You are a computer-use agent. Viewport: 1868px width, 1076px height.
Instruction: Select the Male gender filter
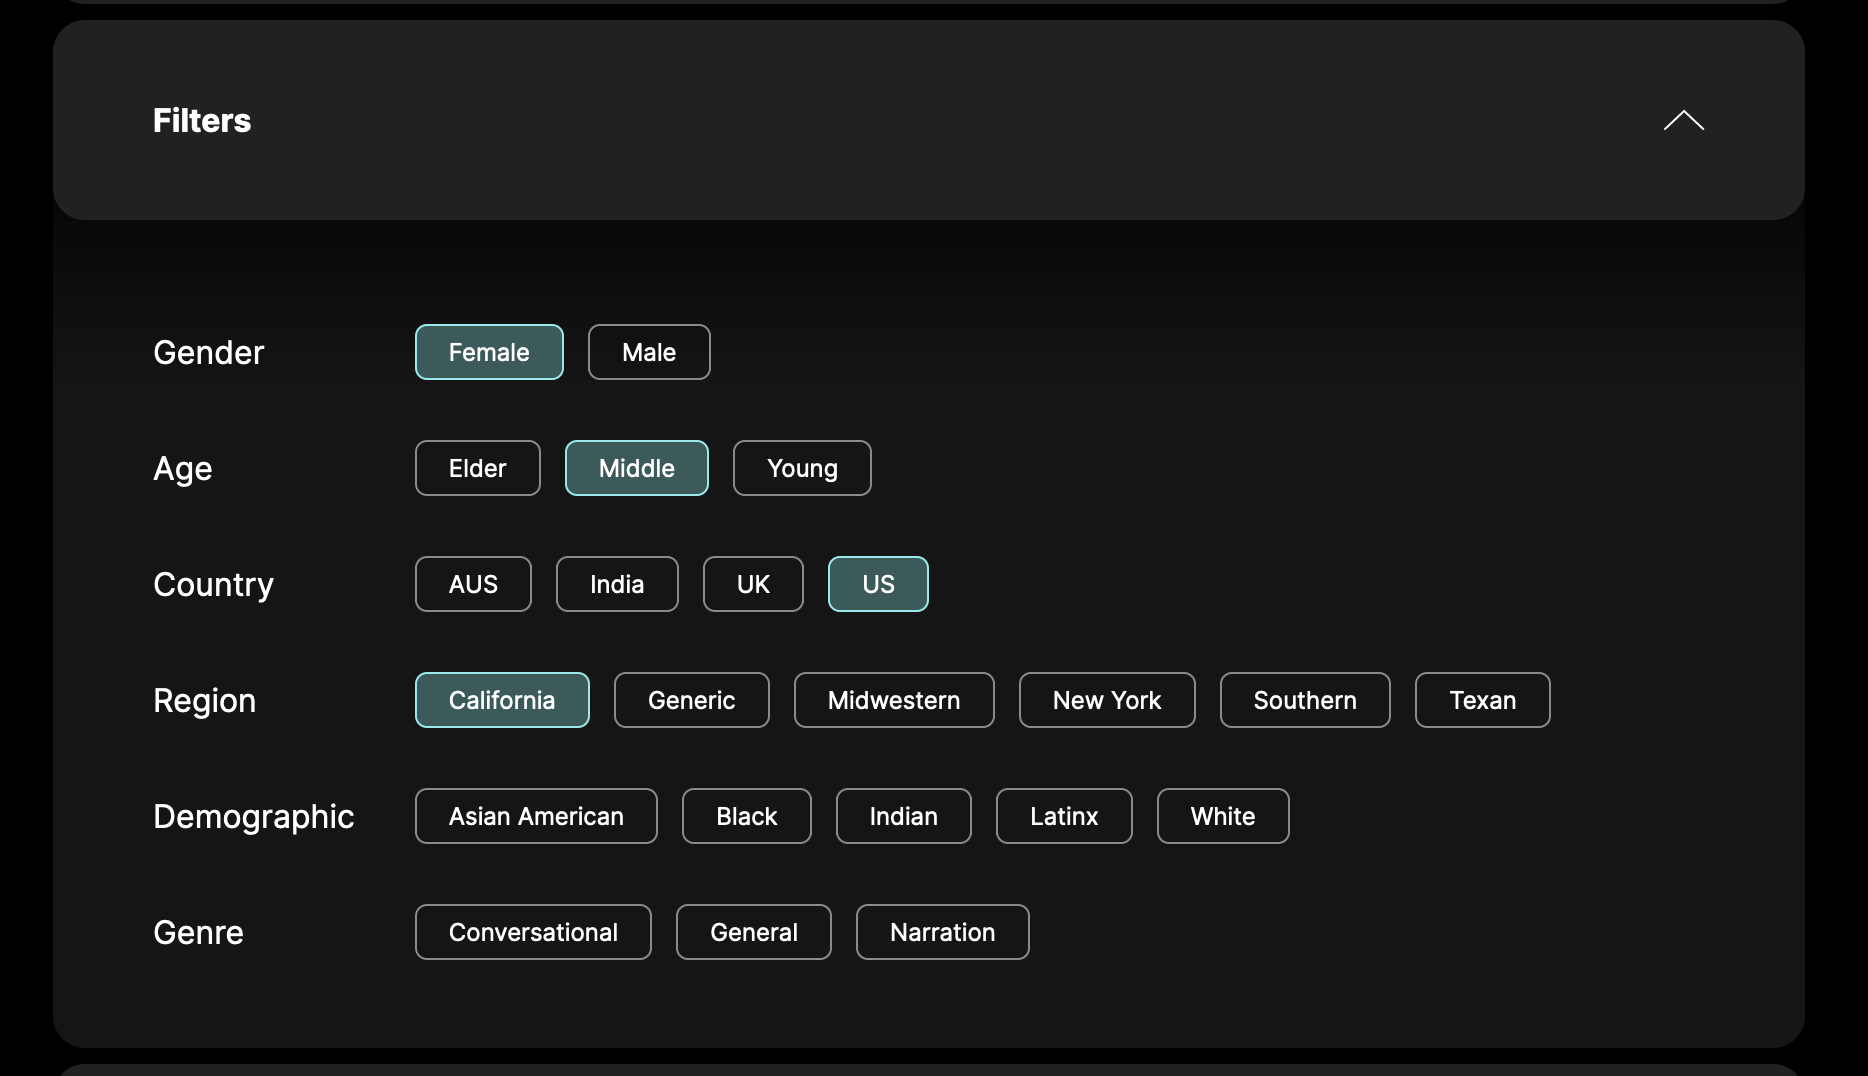tap(649, 352)
